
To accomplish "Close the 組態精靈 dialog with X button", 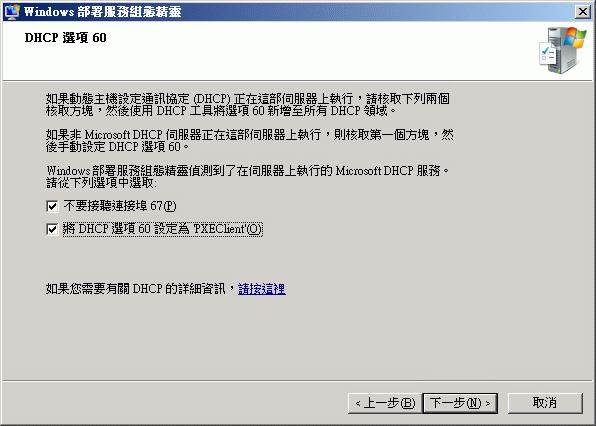I will 583,12.
